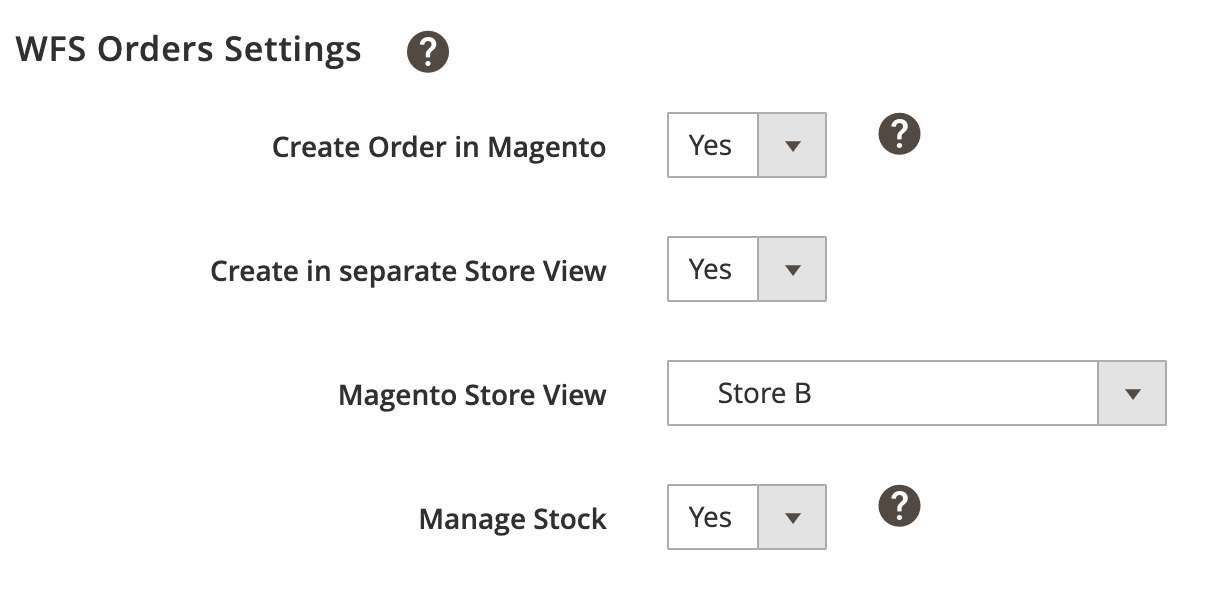Click the Yes value in Manage Stock field
The height and width of the screenshot is (590, 1216).
pyautogui.click(x=711, y=517)
